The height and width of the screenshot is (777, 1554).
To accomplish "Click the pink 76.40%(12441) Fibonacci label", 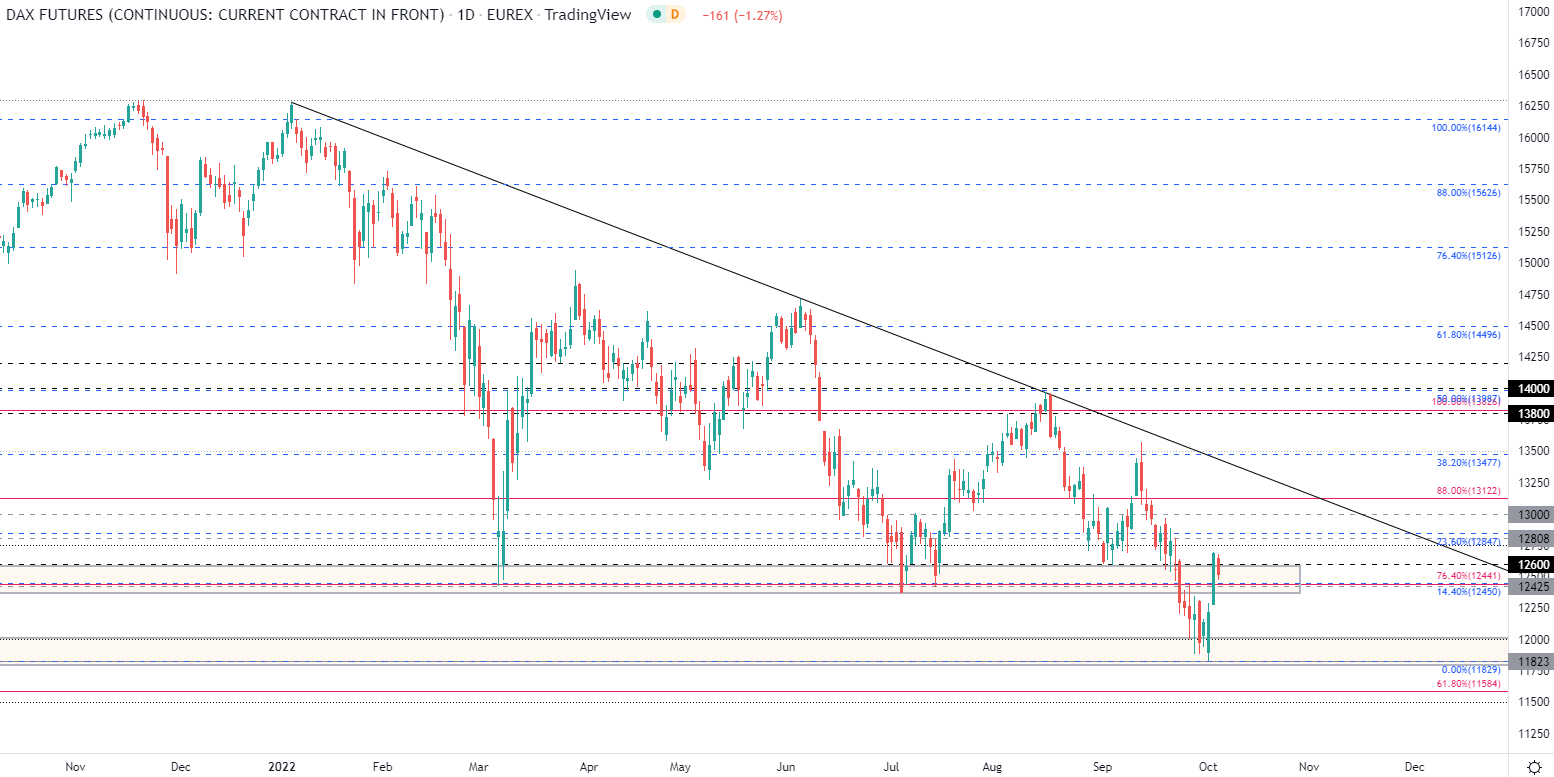I will [x=1468, y=576].
